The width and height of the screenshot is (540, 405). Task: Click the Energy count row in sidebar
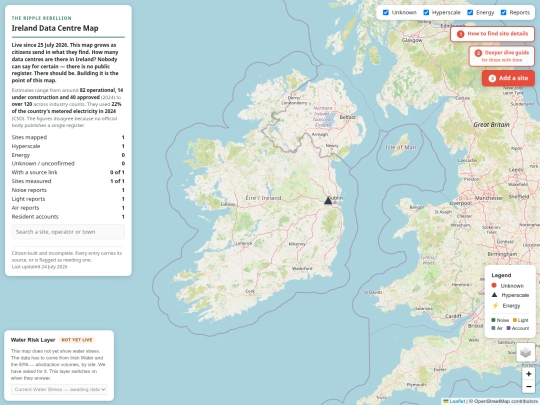[68, 155]
